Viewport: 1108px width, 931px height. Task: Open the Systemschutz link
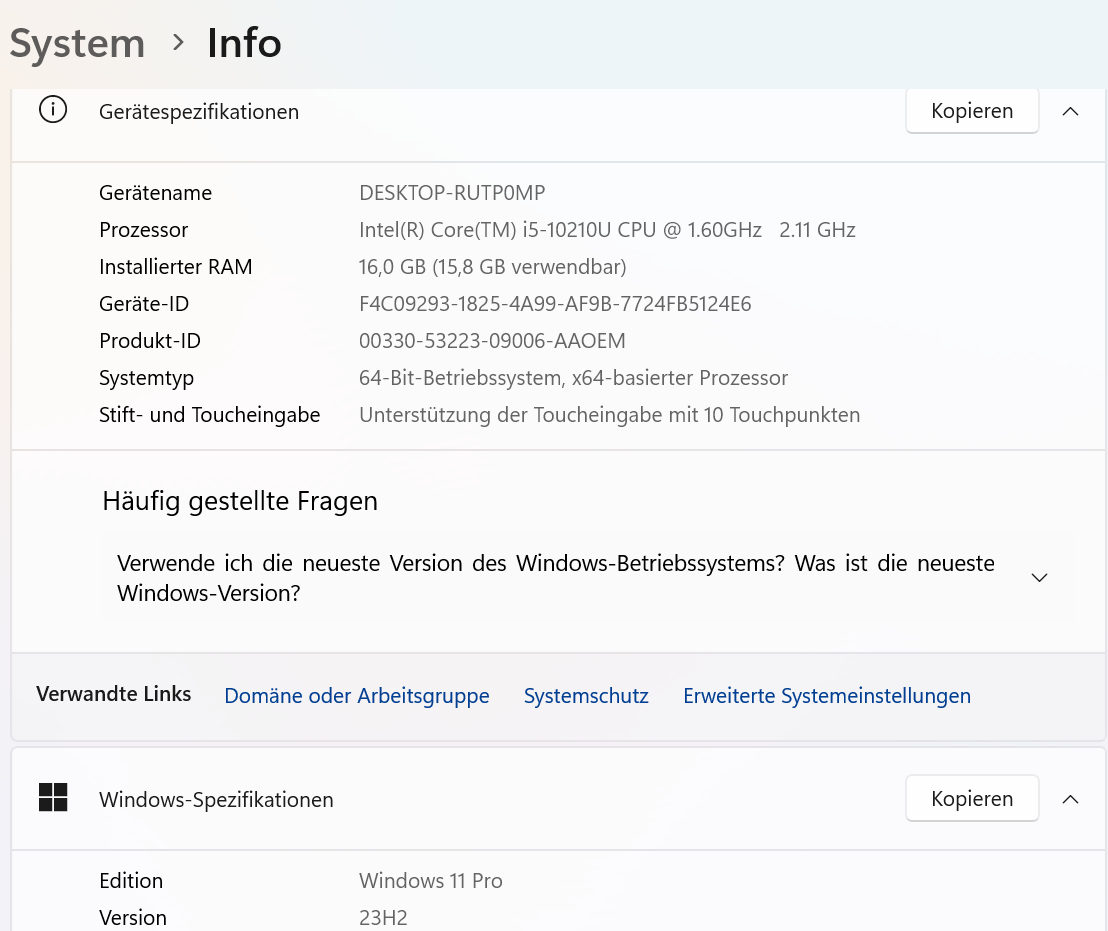pos(586,696)
